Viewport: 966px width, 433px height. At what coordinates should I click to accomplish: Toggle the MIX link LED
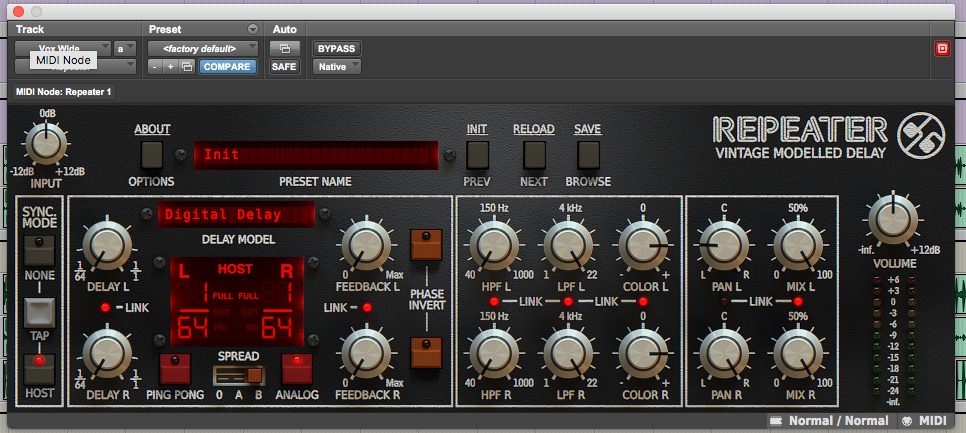coord(798,301)
